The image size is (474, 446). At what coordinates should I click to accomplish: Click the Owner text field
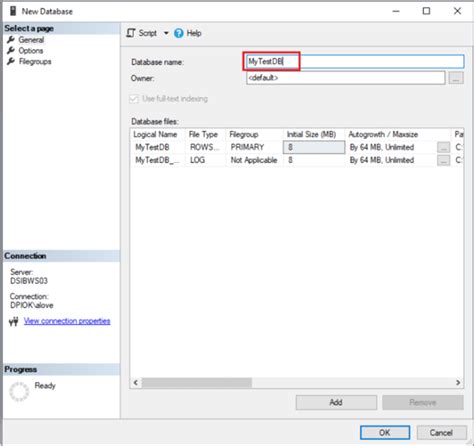tap(346, 78)
